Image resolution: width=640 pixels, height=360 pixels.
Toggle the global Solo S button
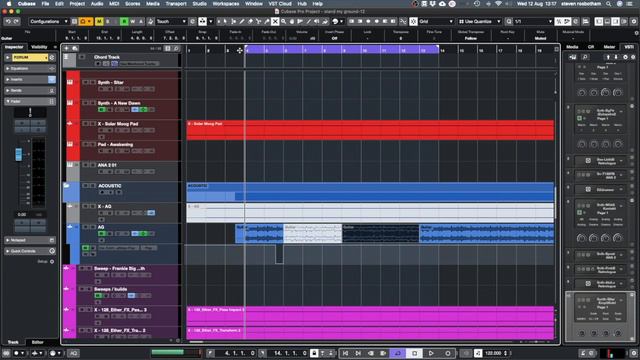[108, 21]
